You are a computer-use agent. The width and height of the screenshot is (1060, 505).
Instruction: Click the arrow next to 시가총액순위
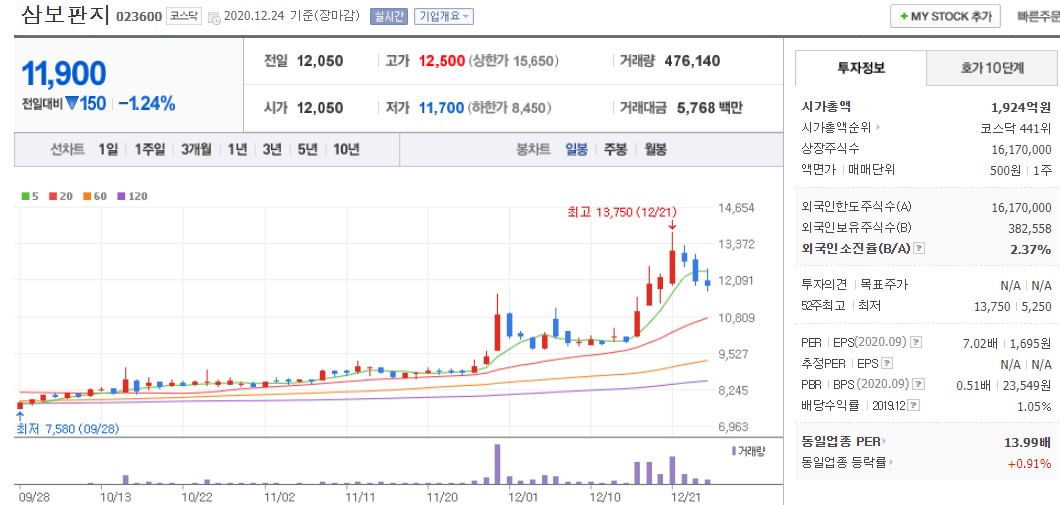point(878,127)
